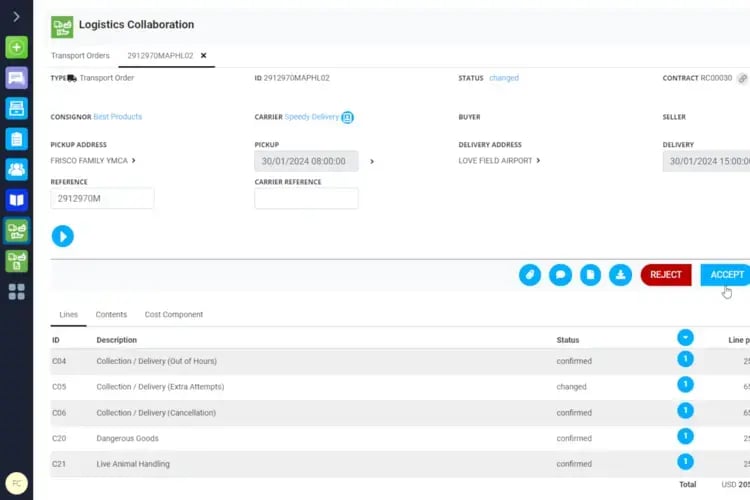Image resolution: width=750 pixels, height=500 pixels.
Task: Click the Logistics Collaboration header logo
Action: (x=62, y=27)
